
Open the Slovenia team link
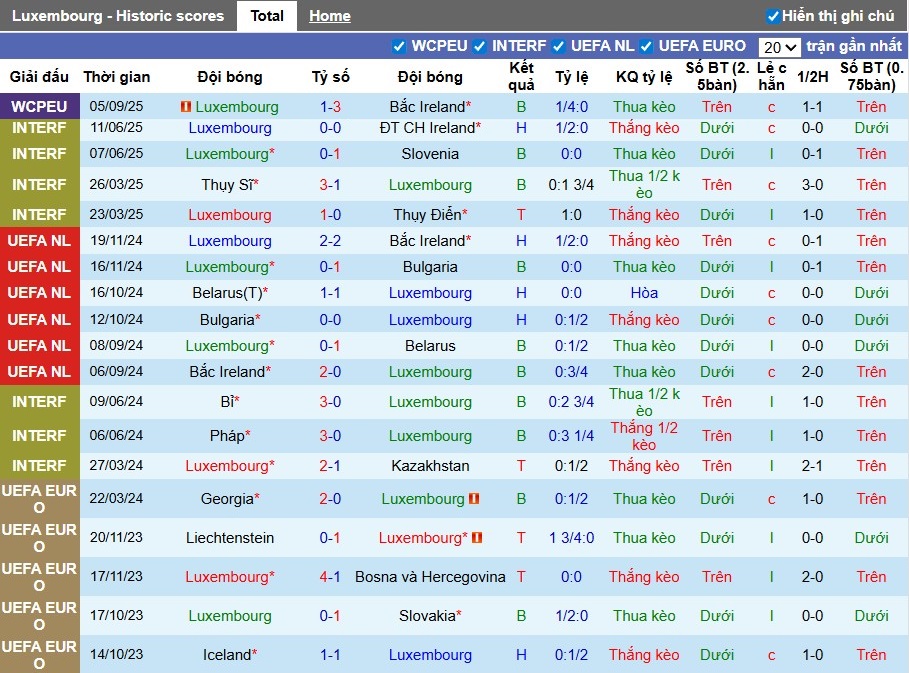click(x=430, y=154)
